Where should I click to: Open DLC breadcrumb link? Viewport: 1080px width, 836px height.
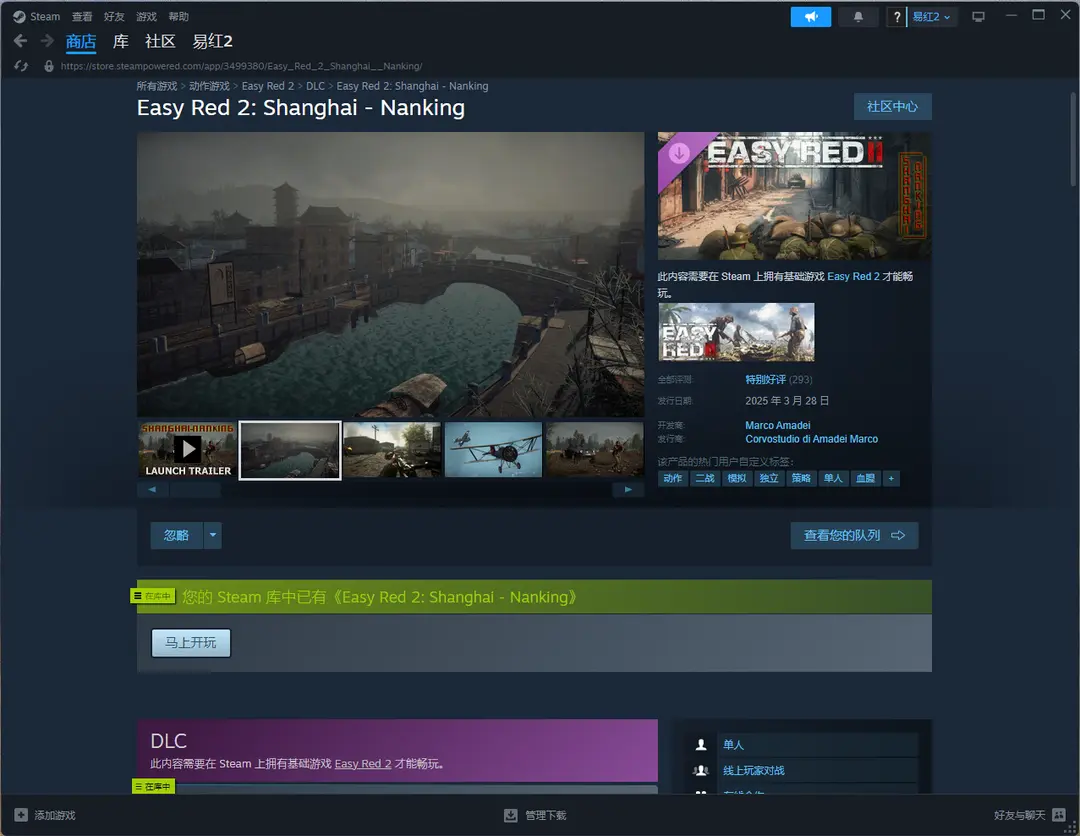point(315,86)
